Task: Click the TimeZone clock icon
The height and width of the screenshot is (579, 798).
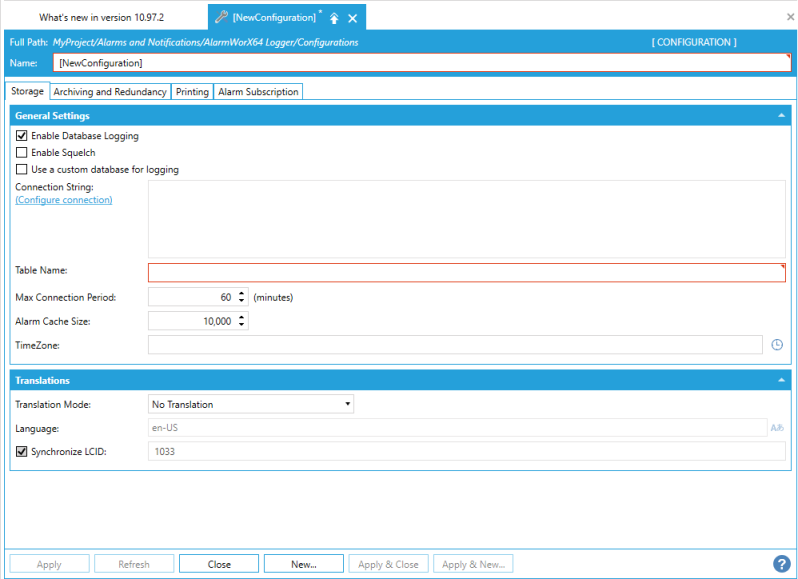Action: coord(777,345)
